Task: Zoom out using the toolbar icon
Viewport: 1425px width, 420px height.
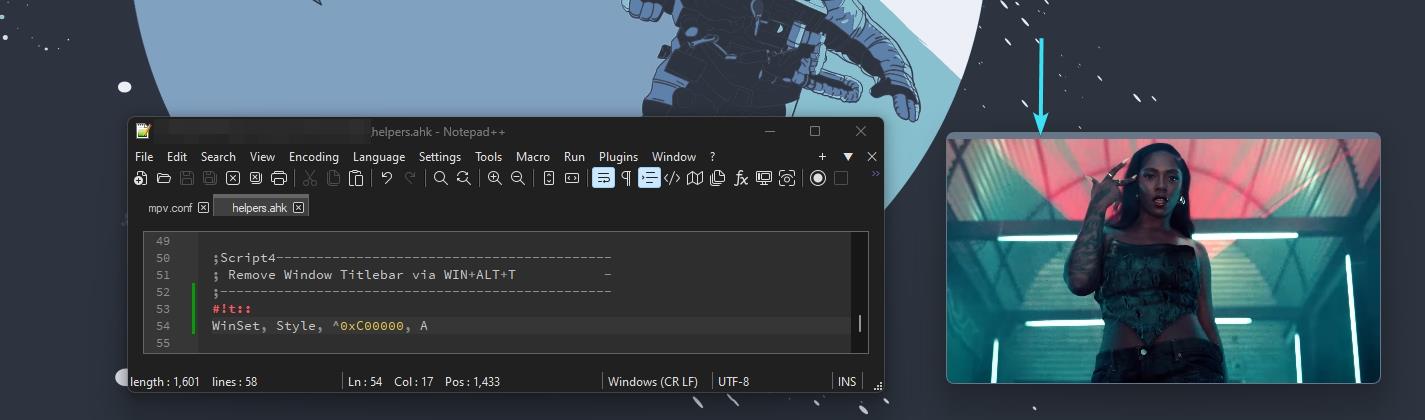Action: coord(517,178)
